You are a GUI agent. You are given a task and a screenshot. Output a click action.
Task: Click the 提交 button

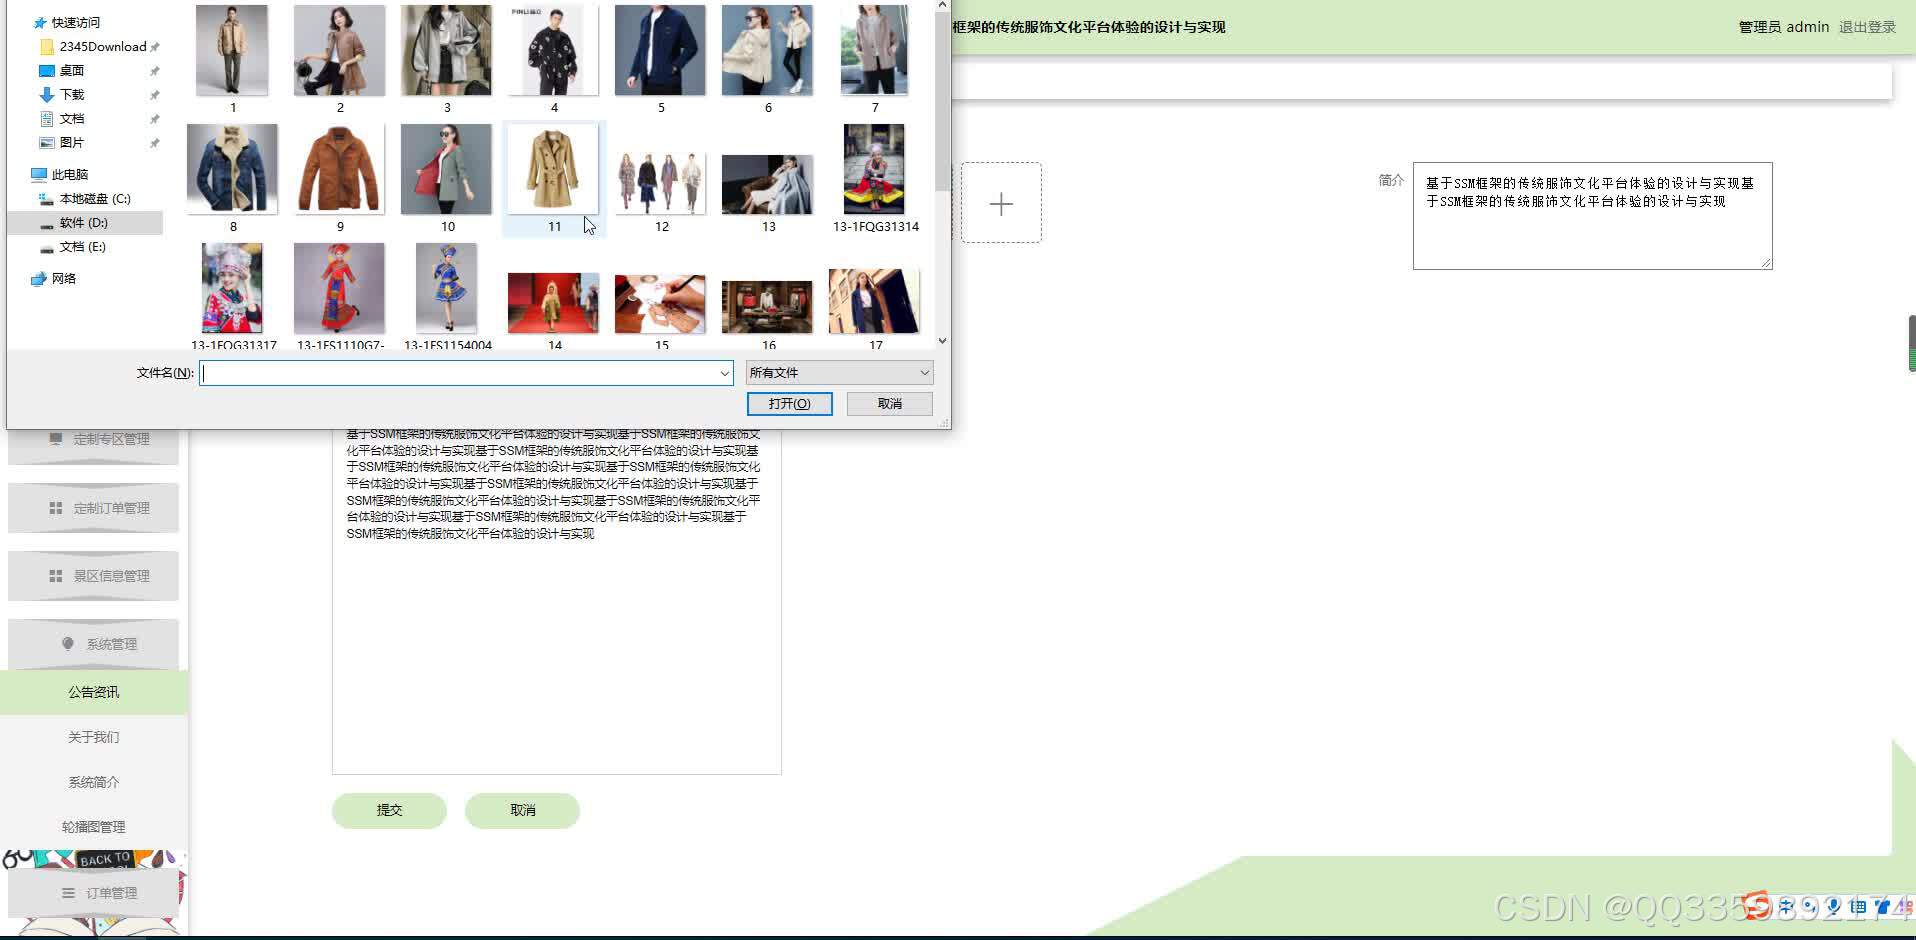389,810
